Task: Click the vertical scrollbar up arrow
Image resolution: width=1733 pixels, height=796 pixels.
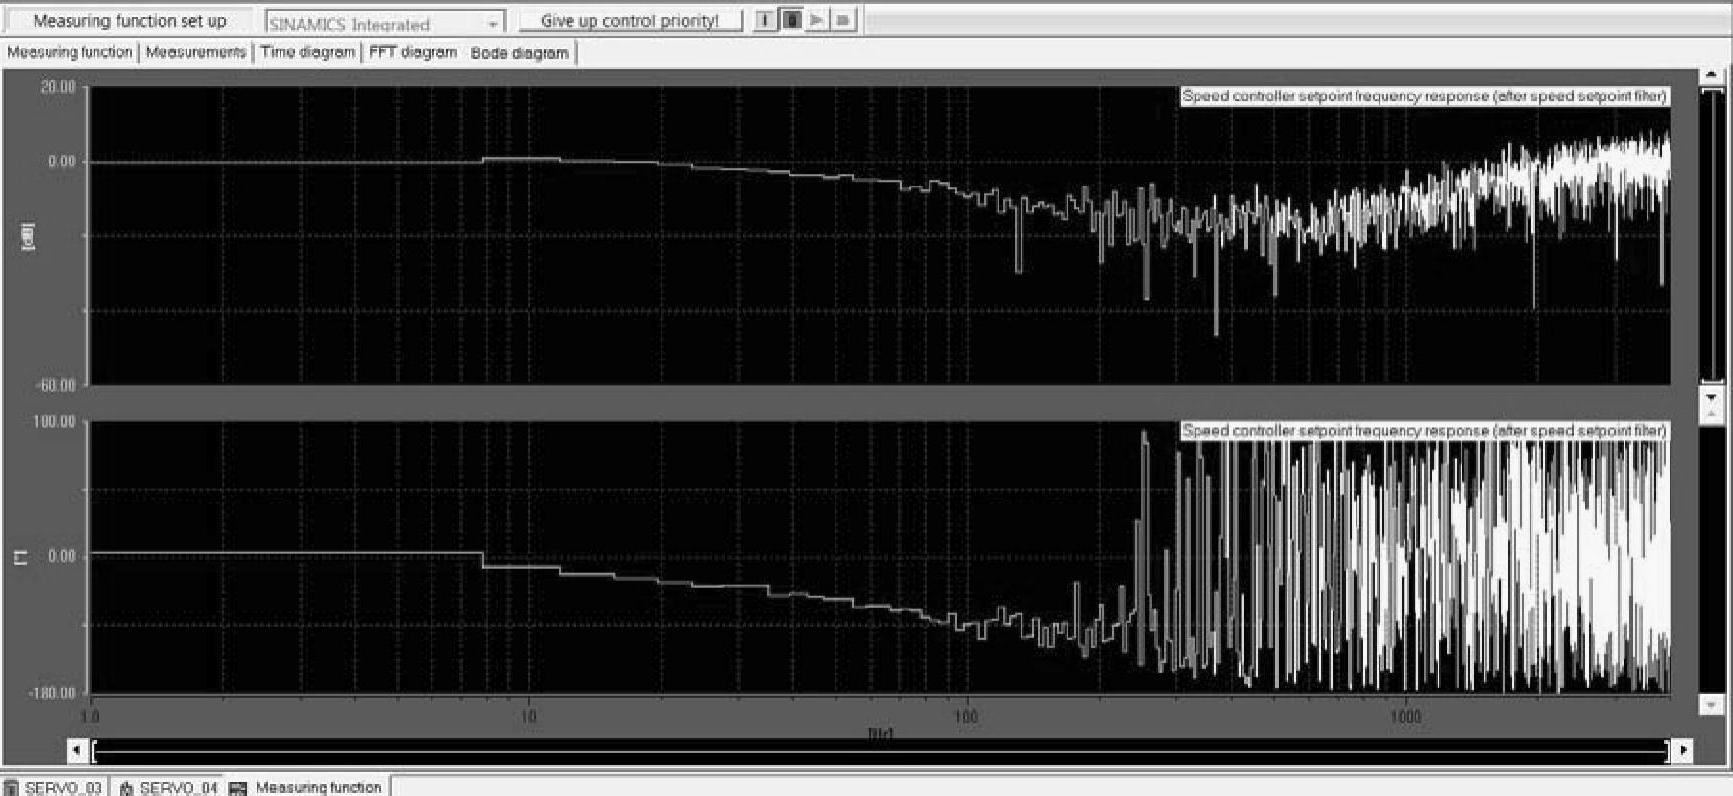Action: [1711, 74]
